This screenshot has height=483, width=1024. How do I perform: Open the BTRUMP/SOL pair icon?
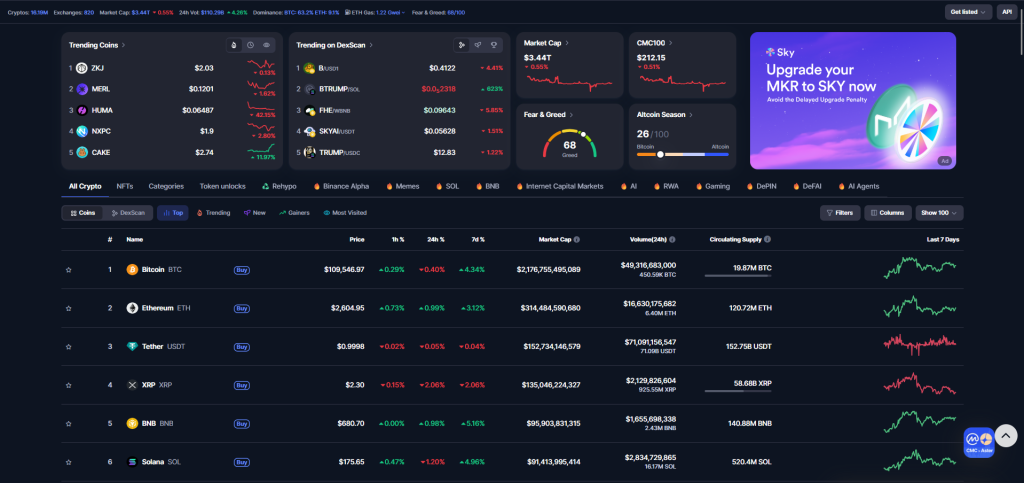[310, 89]
